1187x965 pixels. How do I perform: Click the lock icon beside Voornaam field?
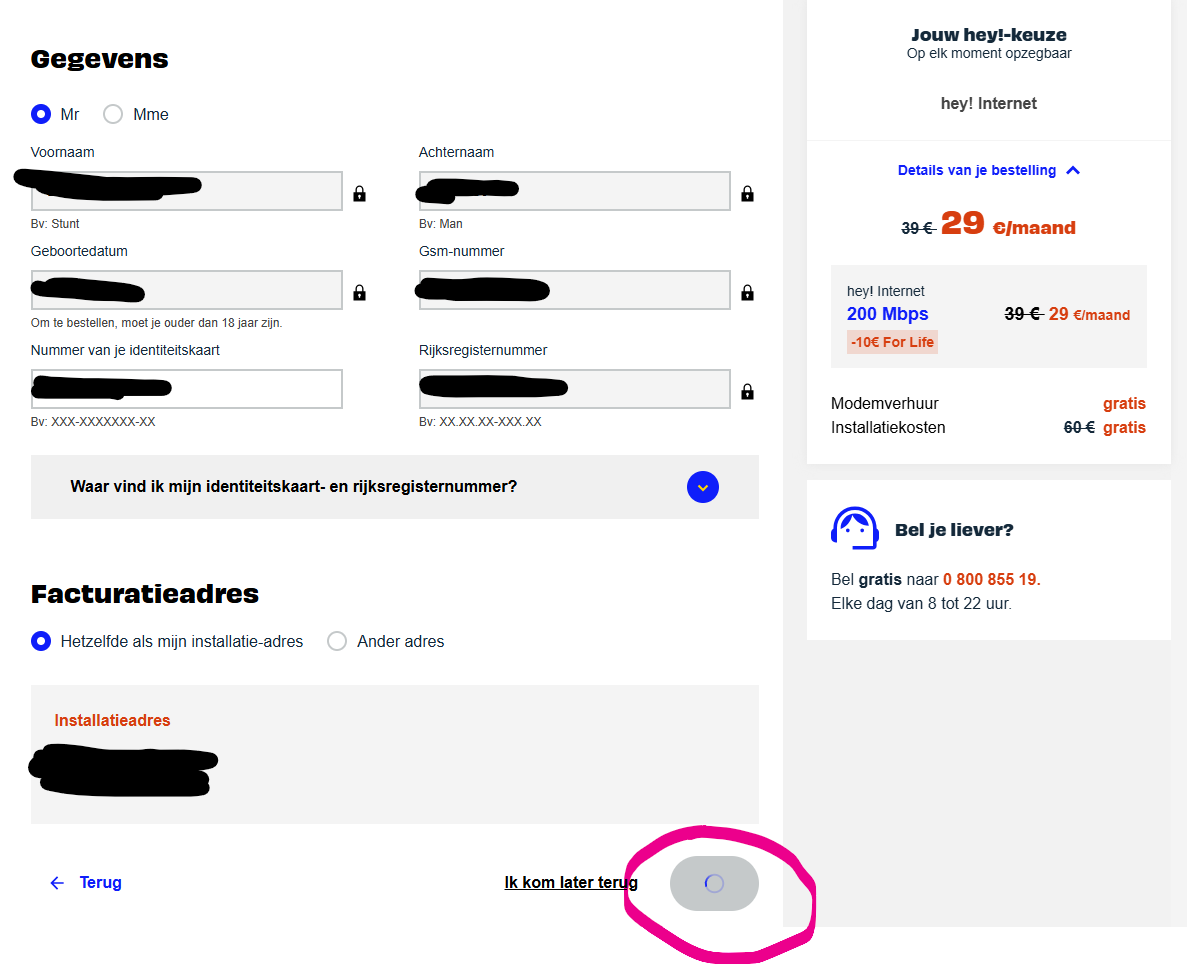click(359, 194)
